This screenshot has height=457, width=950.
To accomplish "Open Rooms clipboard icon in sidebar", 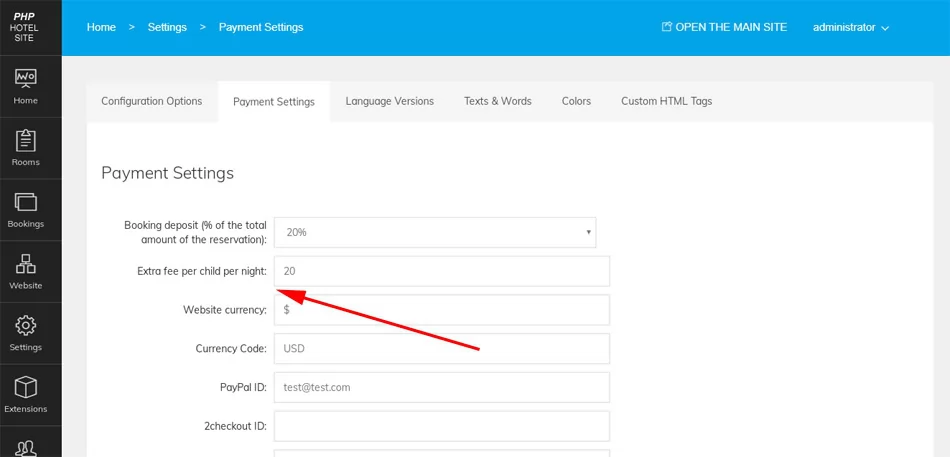I will pyautogui.click(x=26, y=141).
